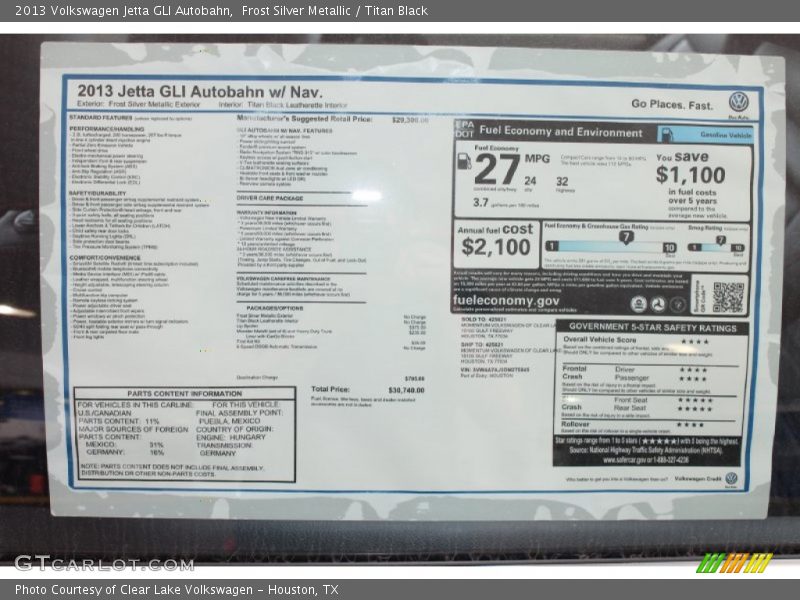Click the PERFORMANCE/HANDLING heading
800x600 pixels.
click(x=107, y=129)
